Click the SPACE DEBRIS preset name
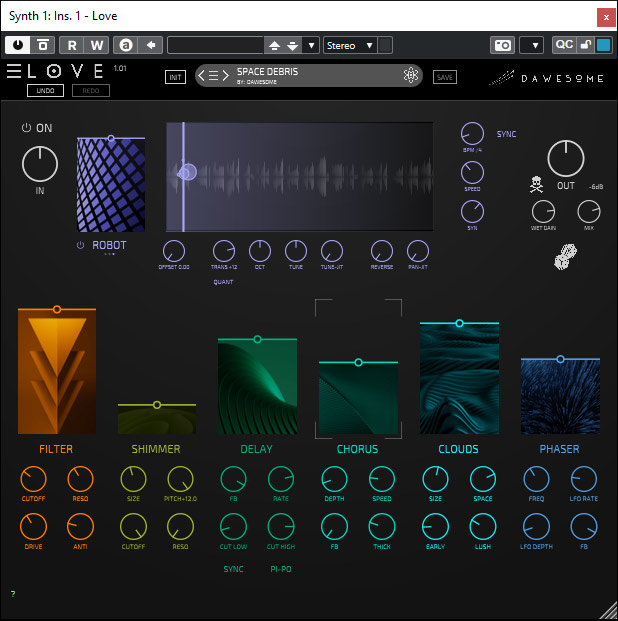Screen dimensions: 618x621 [x=267, y=72]
